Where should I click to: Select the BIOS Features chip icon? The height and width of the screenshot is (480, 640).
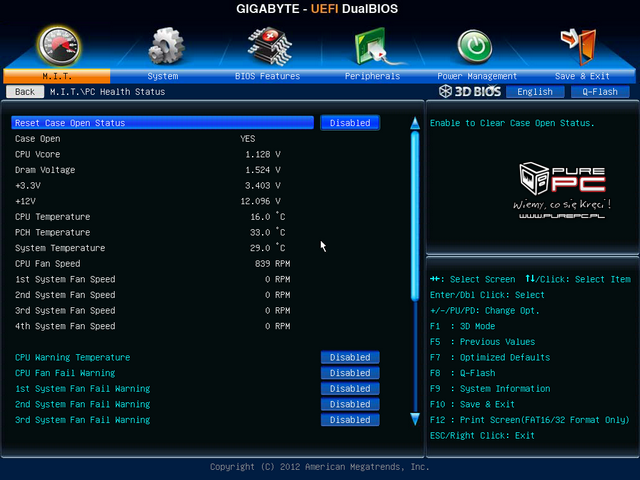[x=269, y=46]
